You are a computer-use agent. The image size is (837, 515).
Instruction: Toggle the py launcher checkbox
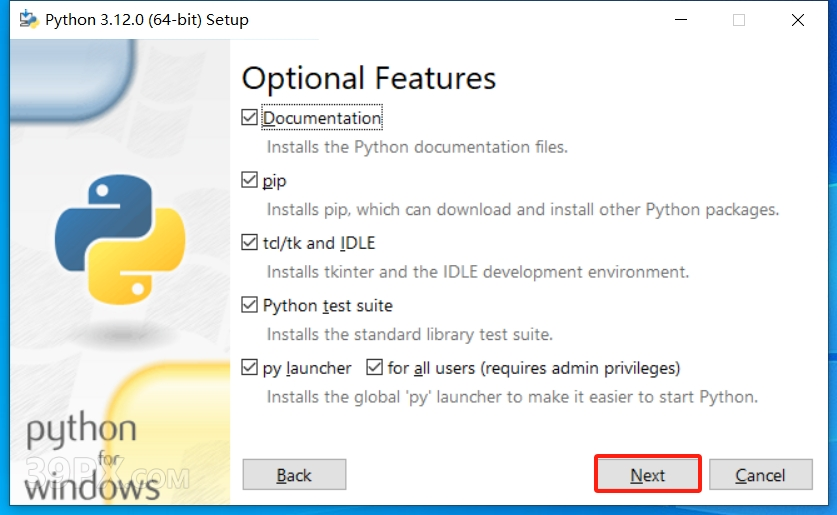click(x=249, y=367)
